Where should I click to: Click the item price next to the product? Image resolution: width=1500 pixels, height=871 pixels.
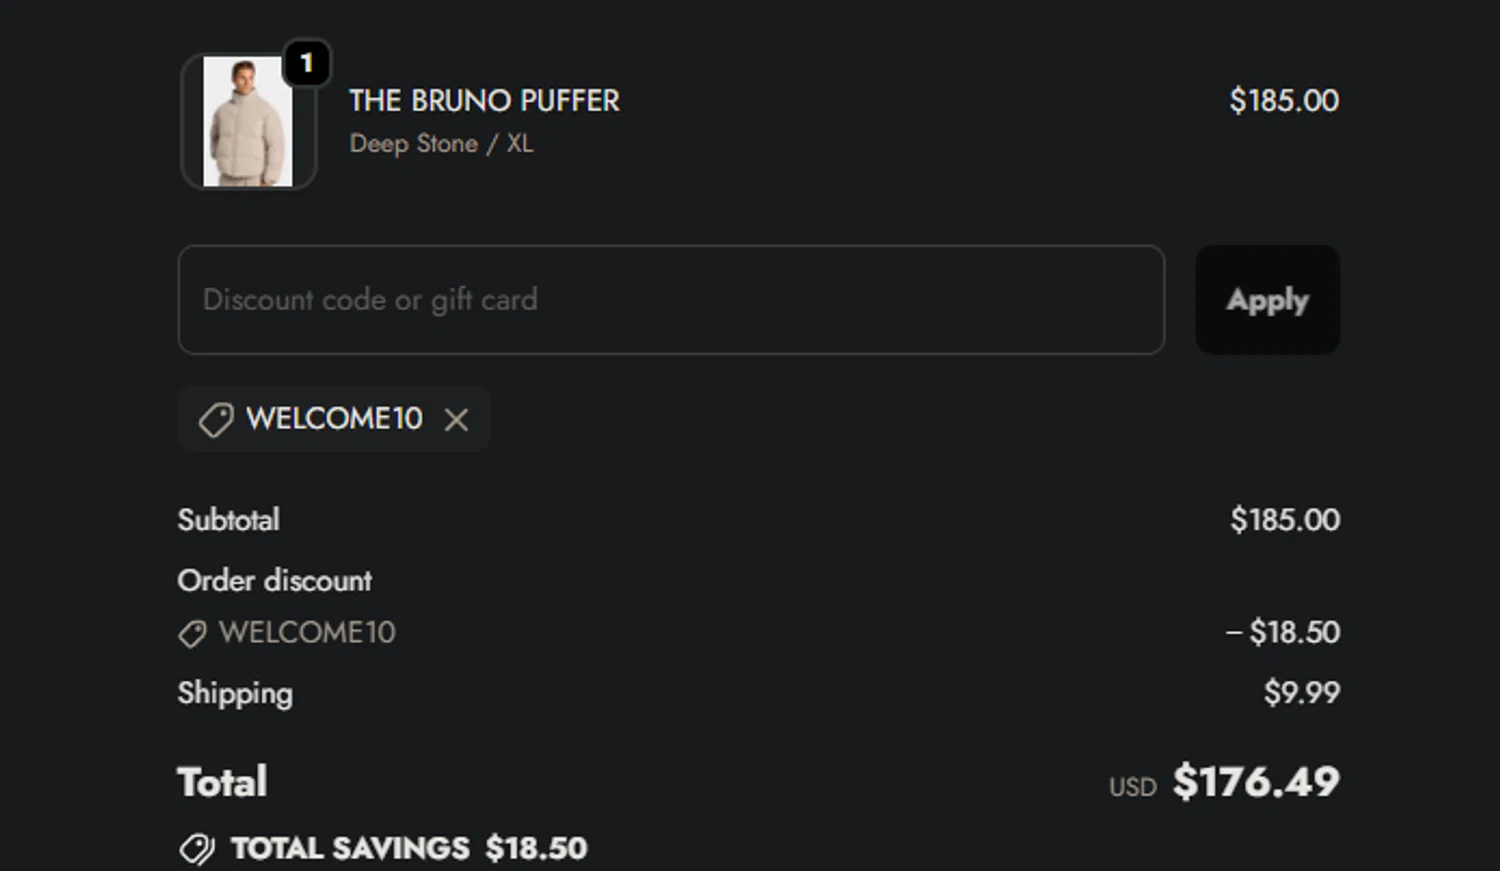pos(1283,101)
